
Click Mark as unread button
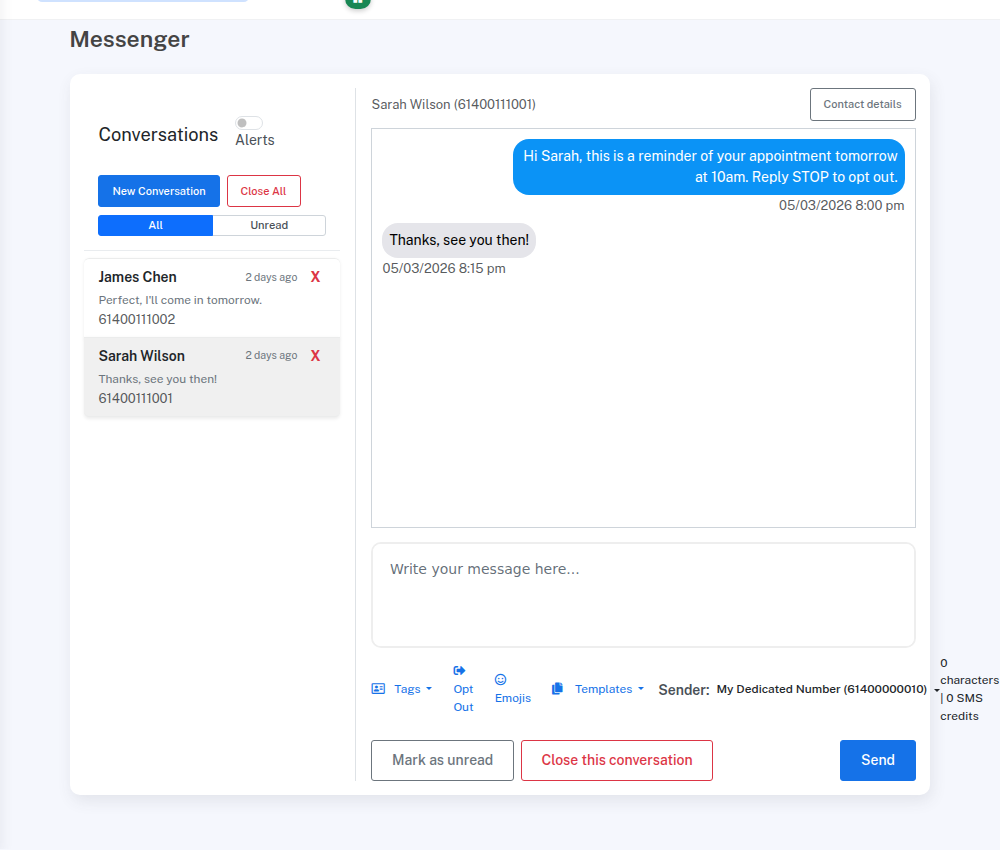pyautogui.click(x=442, y=760)
